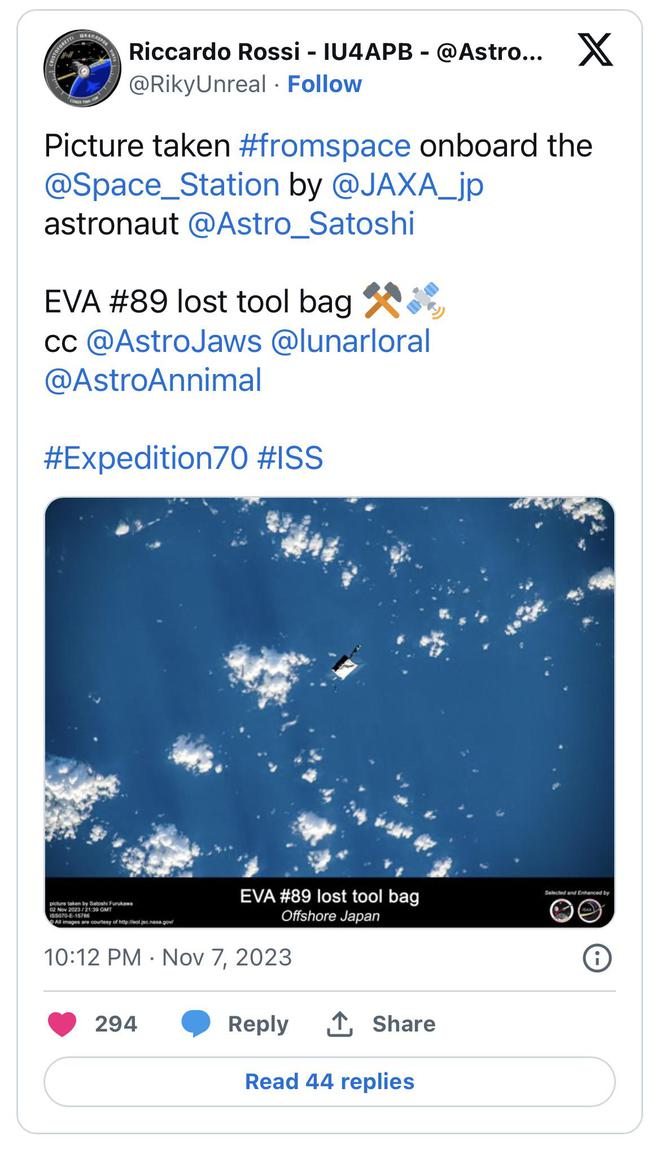The width and height of the screenshot is (660, 1149).
Task: Open Riccardo Rossi's profile avatar
Action: coord(81,69)
